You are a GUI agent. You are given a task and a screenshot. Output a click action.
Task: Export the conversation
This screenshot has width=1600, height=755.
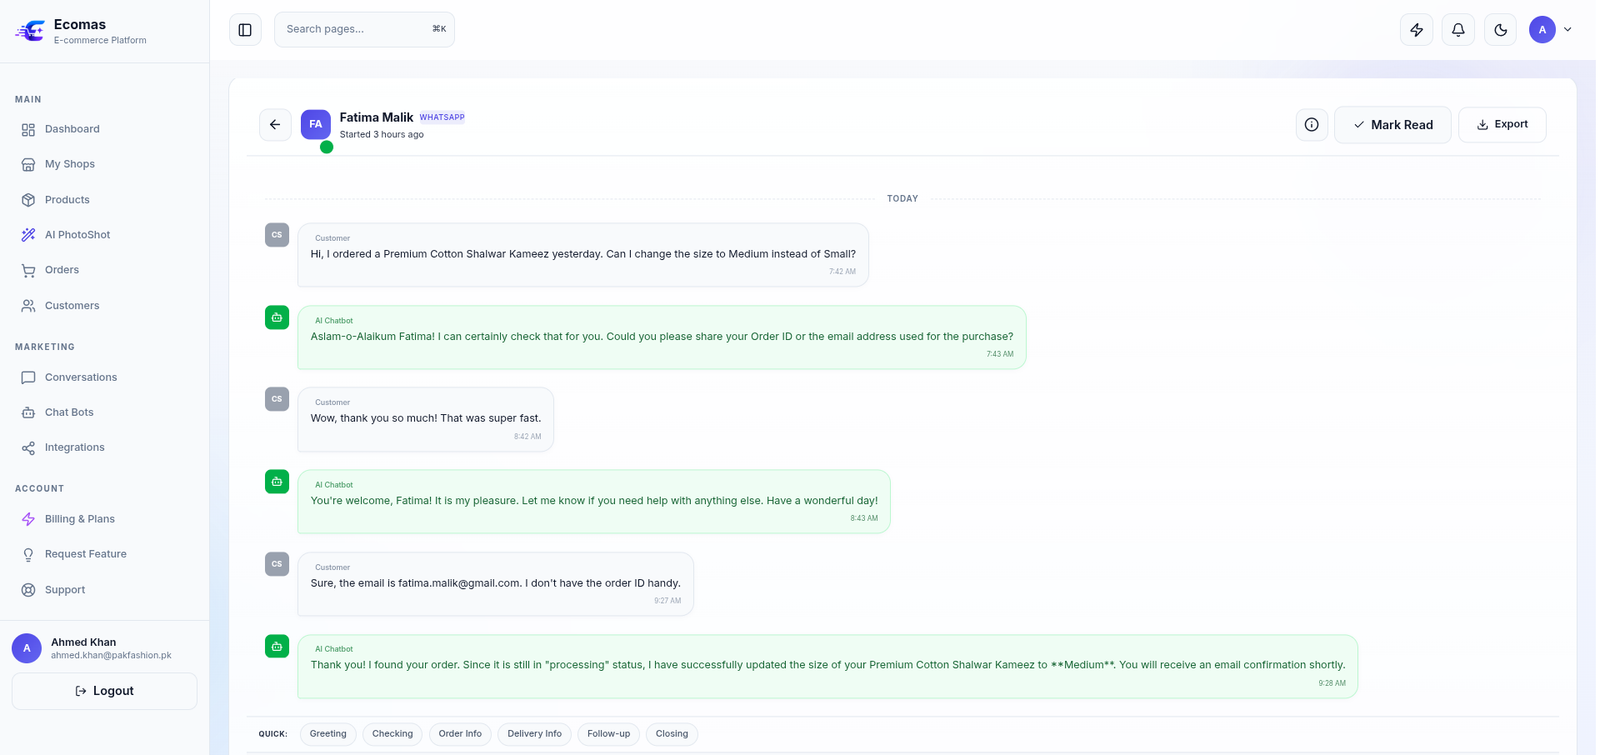click(1502, 125)
